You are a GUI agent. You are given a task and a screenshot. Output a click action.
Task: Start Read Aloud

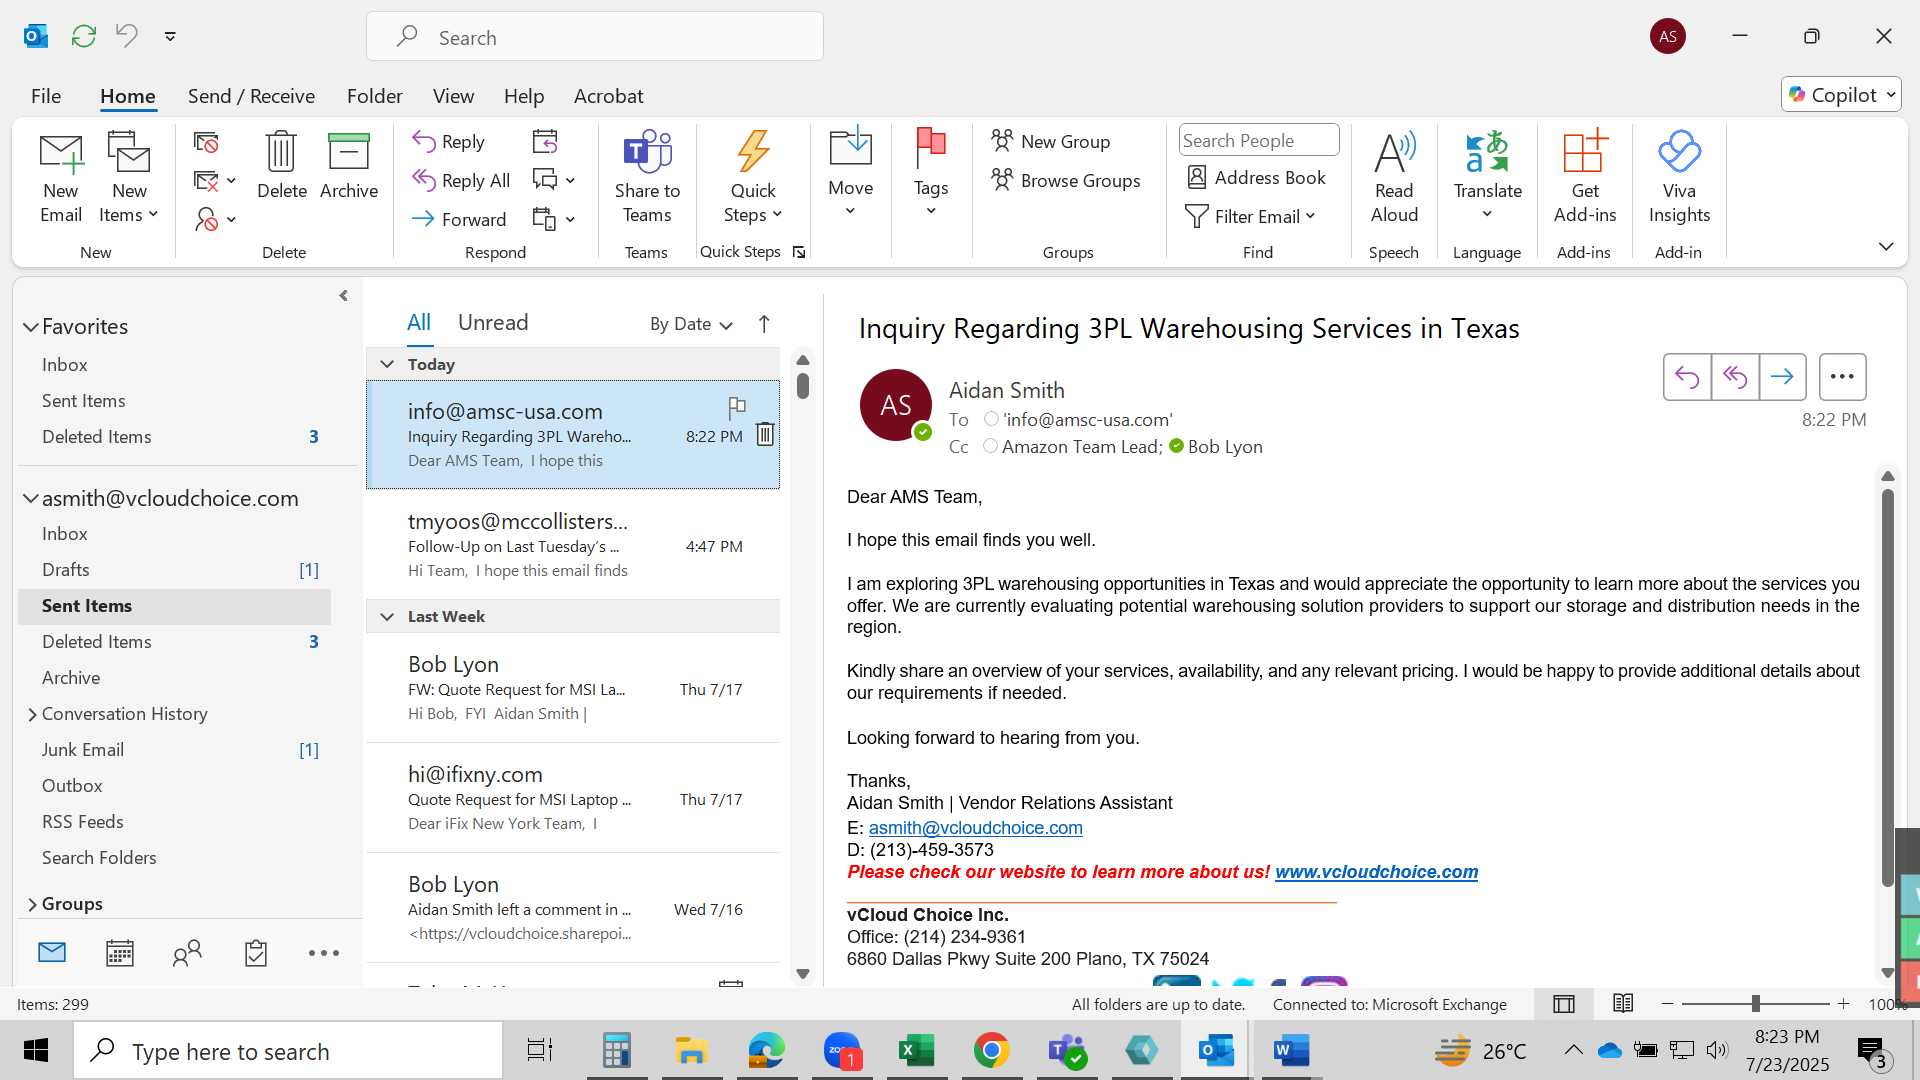click(x=1394, y=178)
